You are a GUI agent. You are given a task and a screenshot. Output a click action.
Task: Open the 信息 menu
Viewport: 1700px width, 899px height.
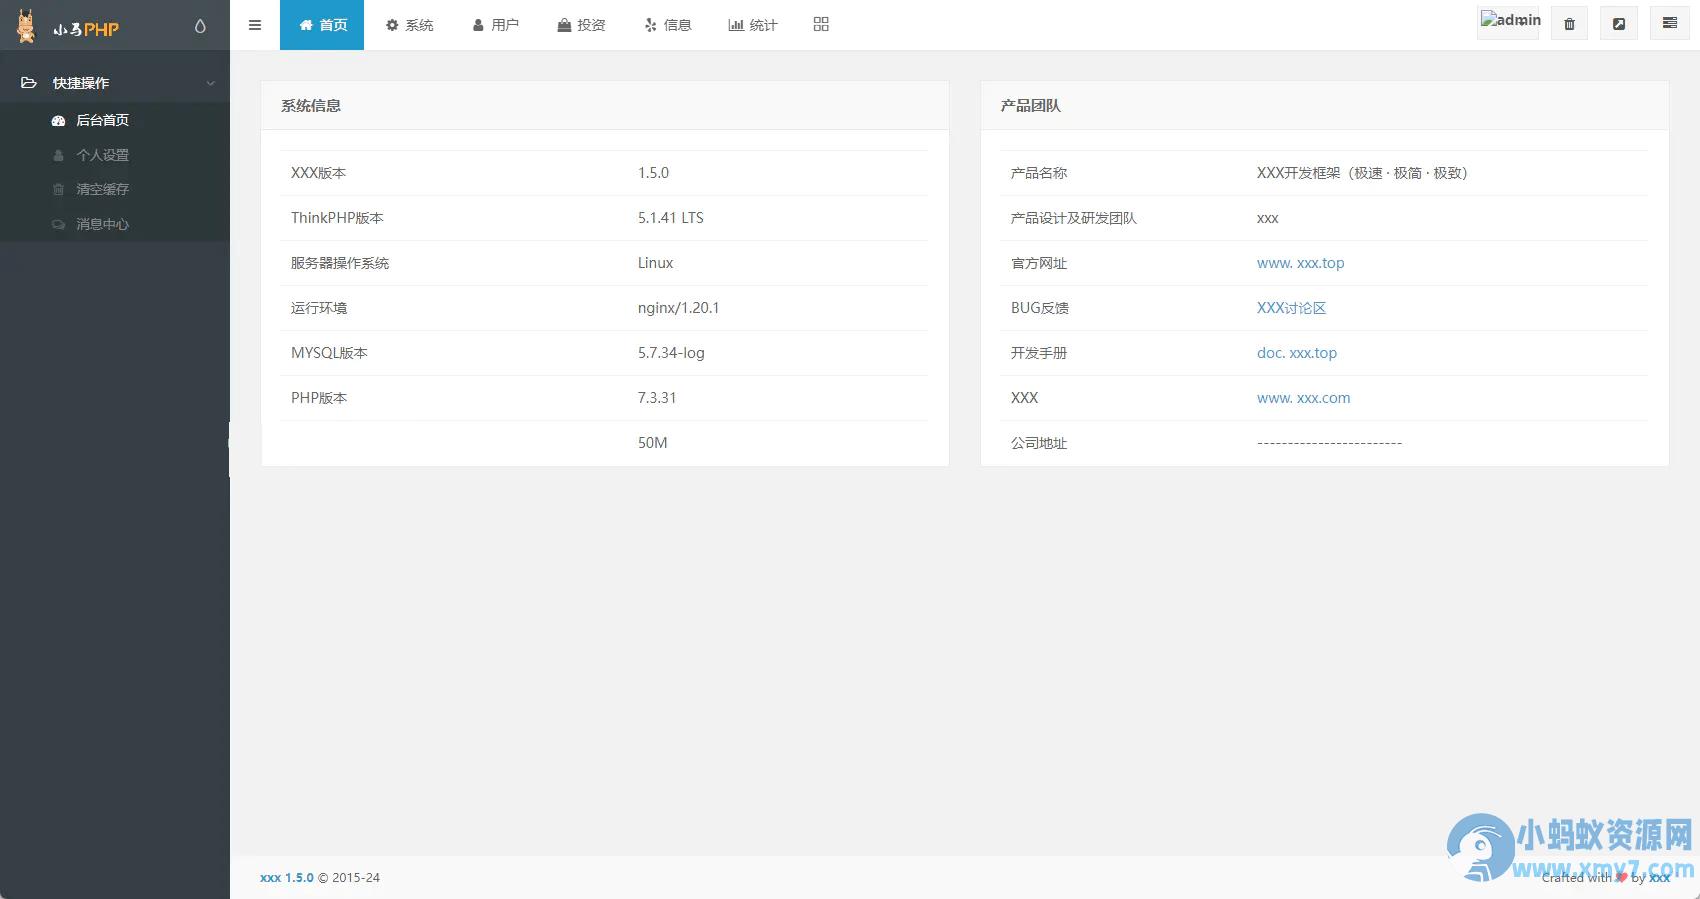click(x=668, y=25)
